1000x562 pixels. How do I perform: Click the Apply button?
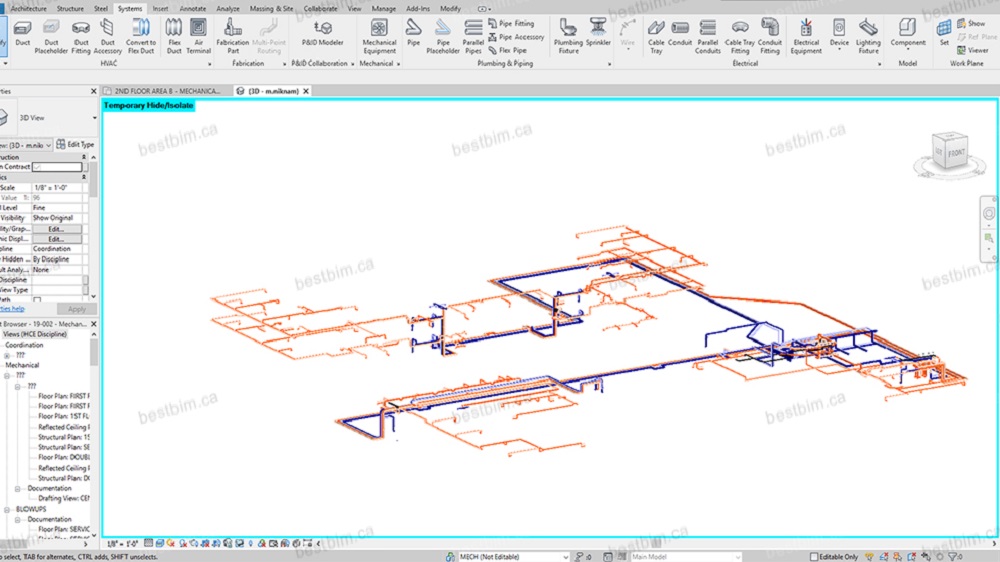(77, 309)
